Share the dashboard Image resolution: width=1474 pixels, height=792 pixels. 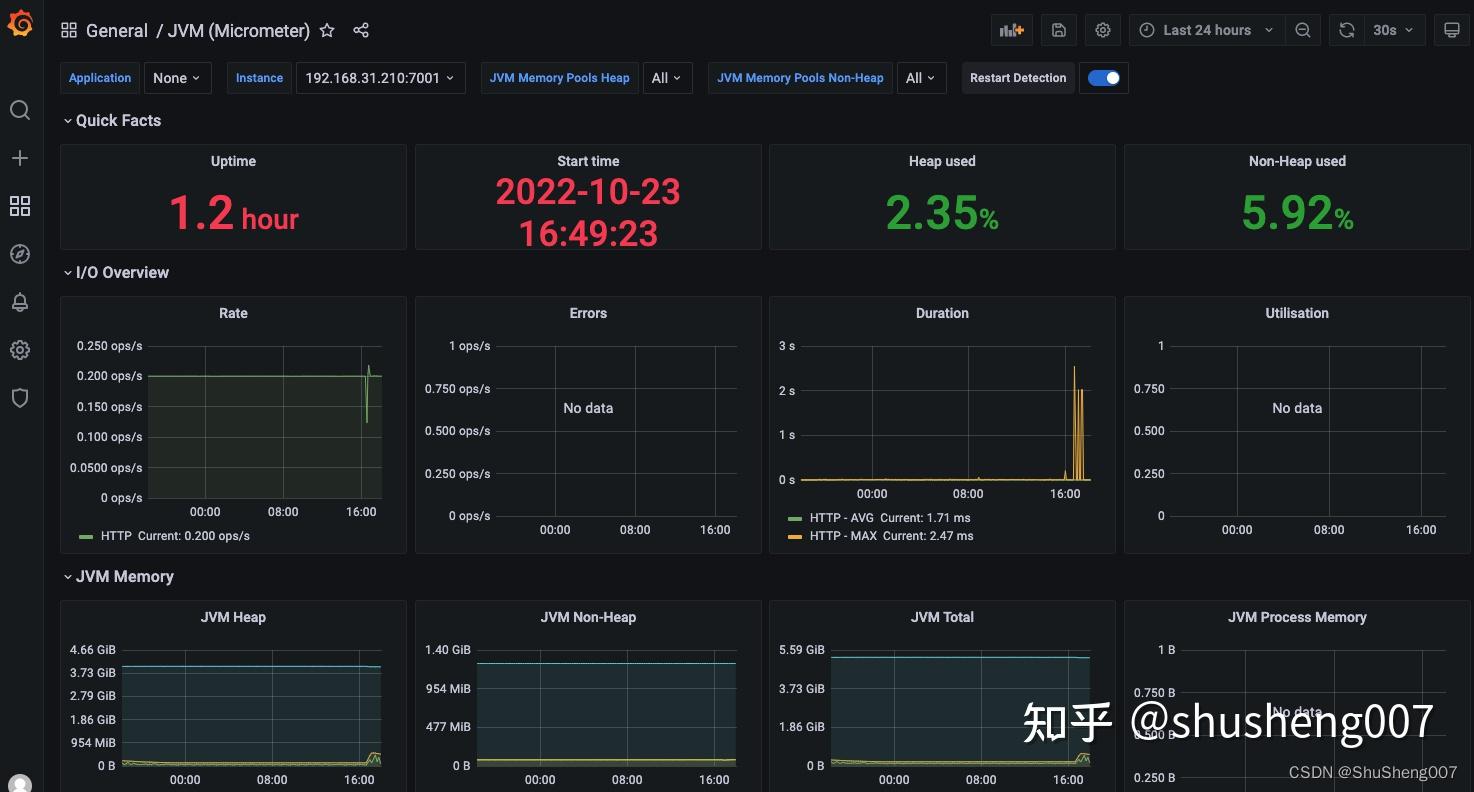coord(361,30)
